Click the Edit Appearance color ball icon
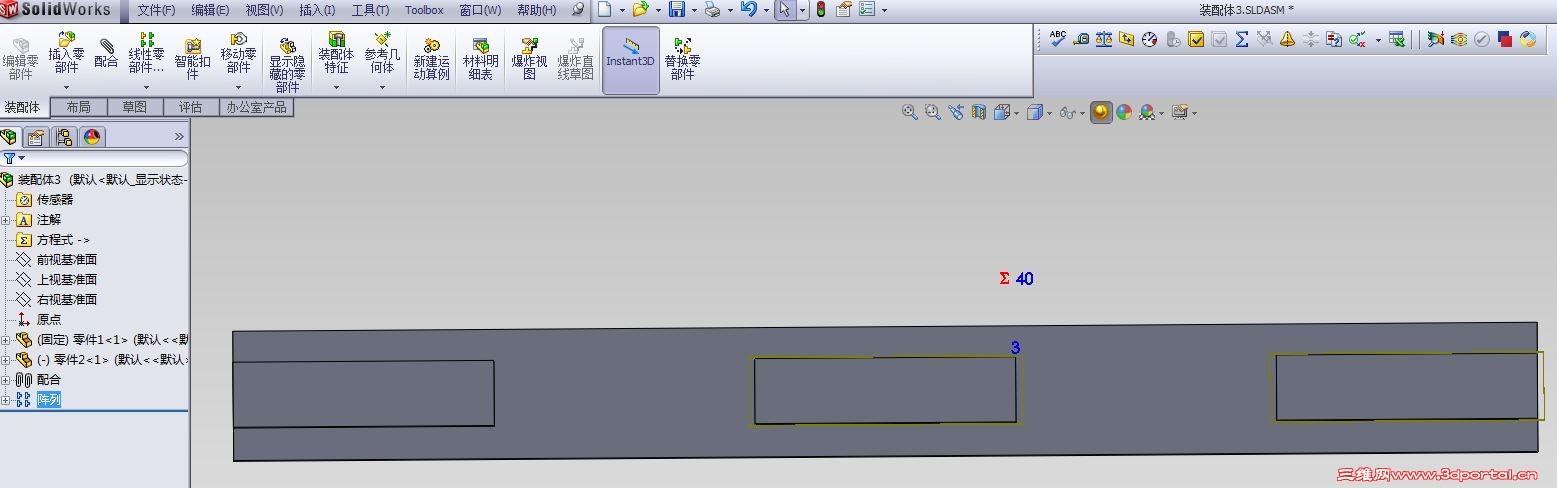The width and height of the screenshot is (1557, 488). (1124, 112)
